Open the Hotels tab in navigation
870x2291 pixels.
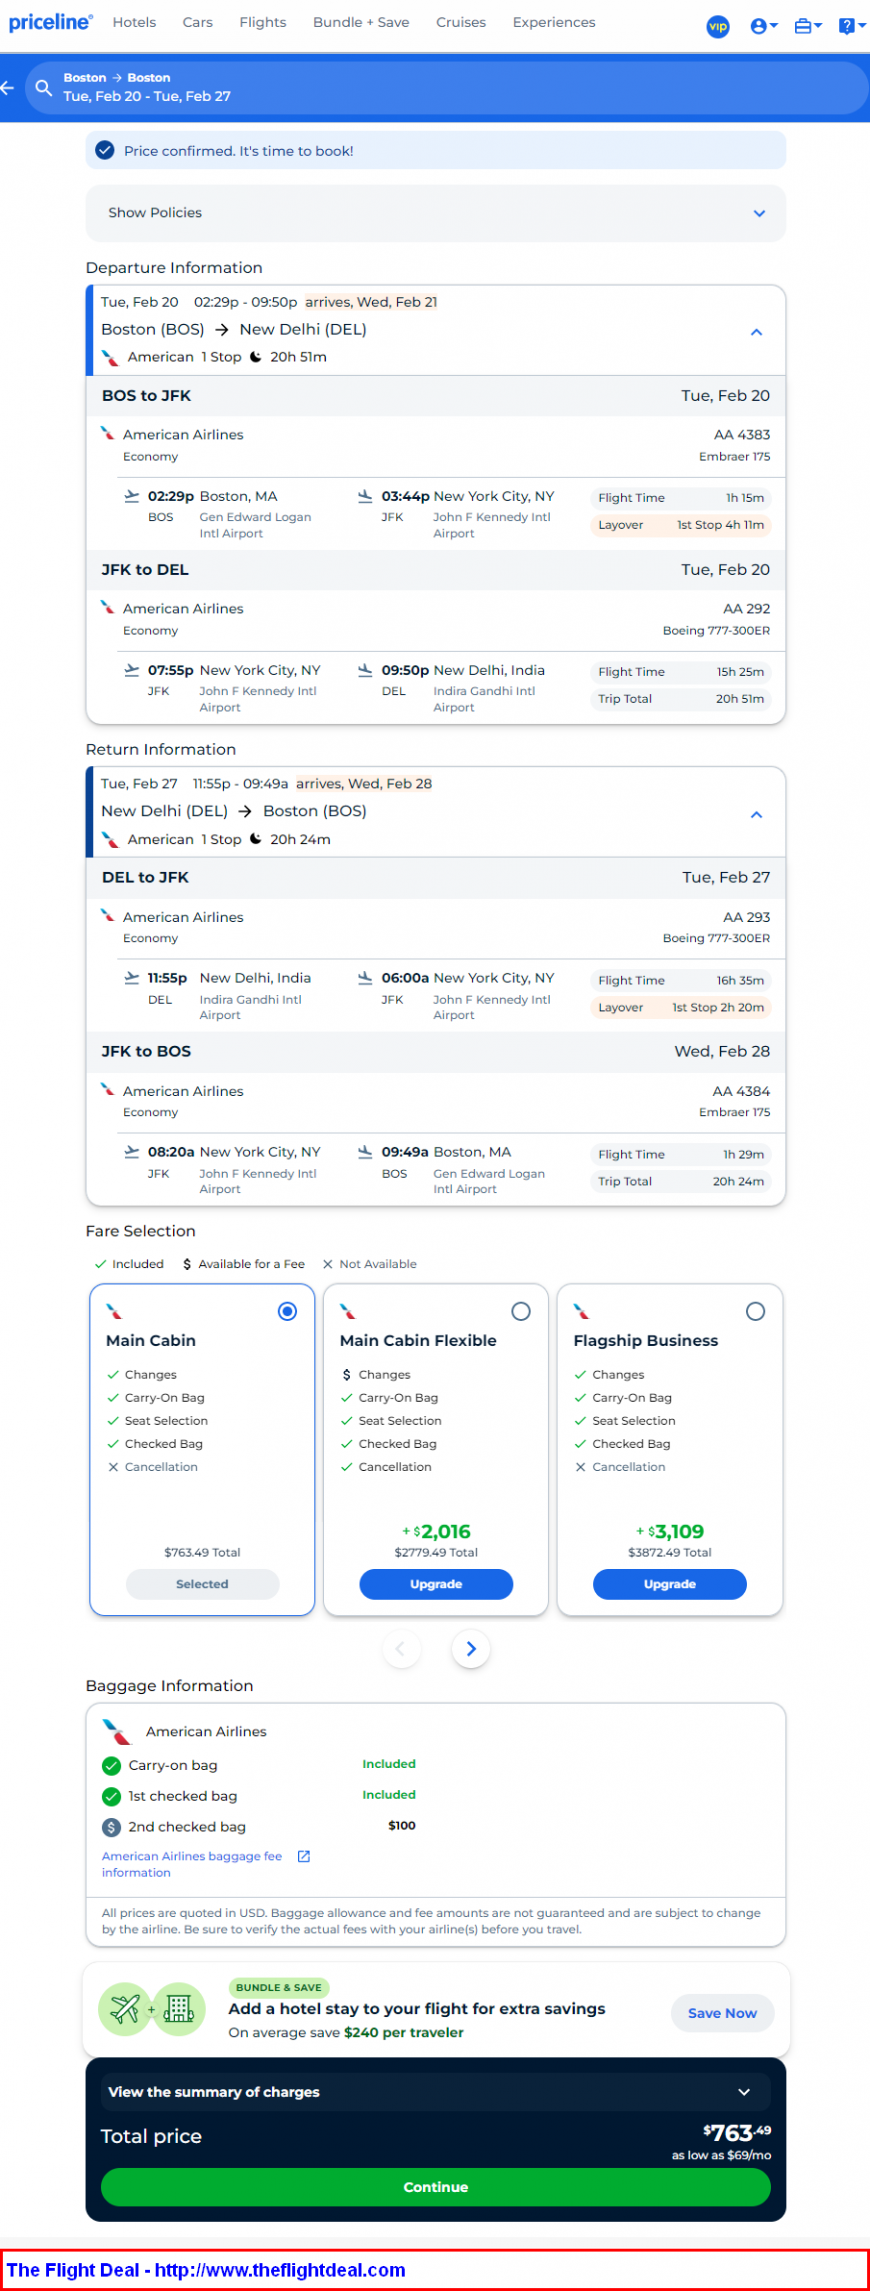(135, 22)
